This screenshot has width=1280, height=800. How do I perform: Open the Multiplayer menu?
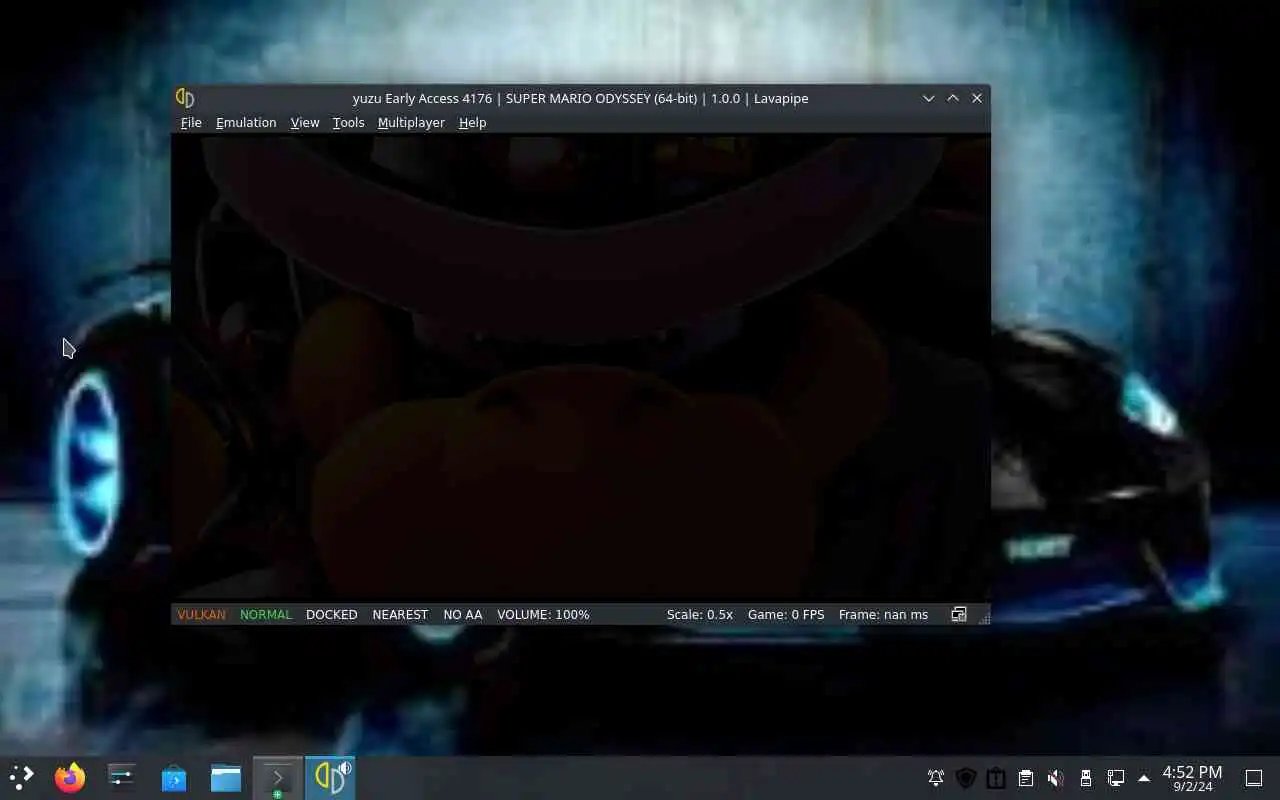411,122
